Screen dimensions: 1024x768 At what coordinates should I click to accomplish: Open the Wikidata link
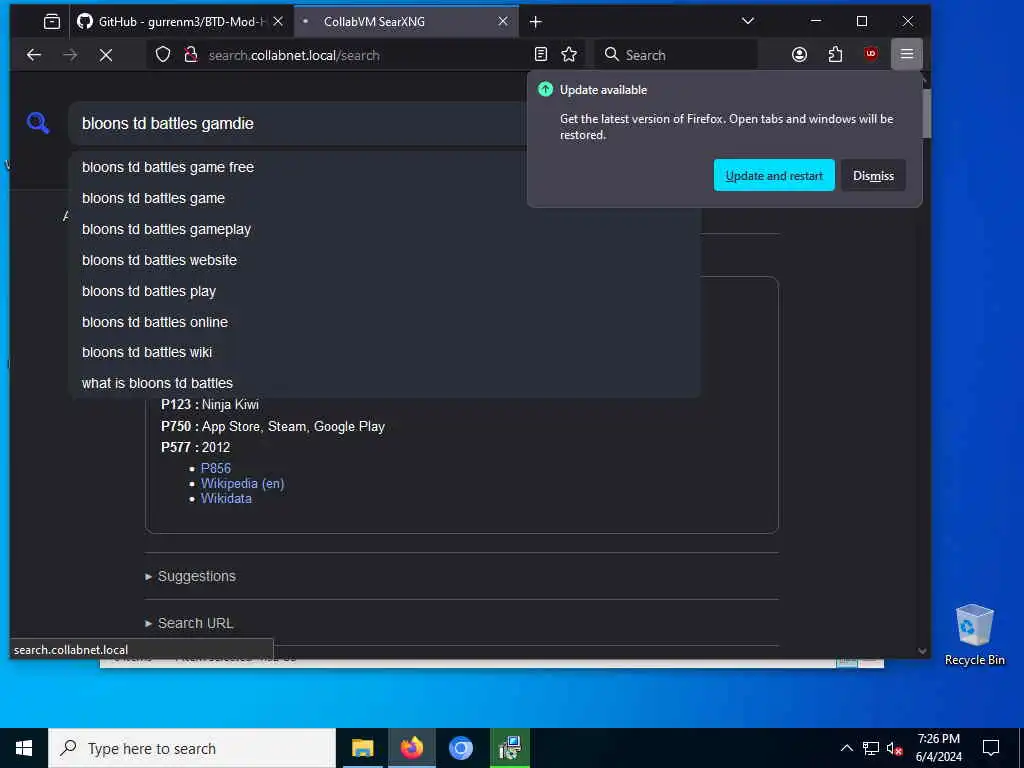226,498
